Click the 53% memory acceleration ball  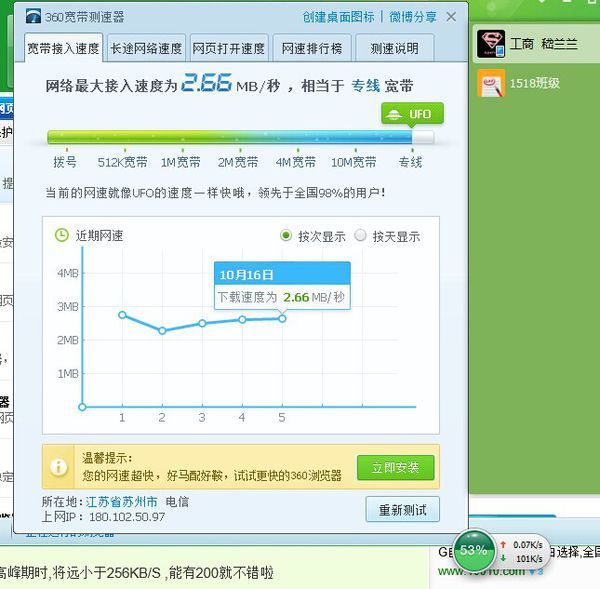[474, 550]
